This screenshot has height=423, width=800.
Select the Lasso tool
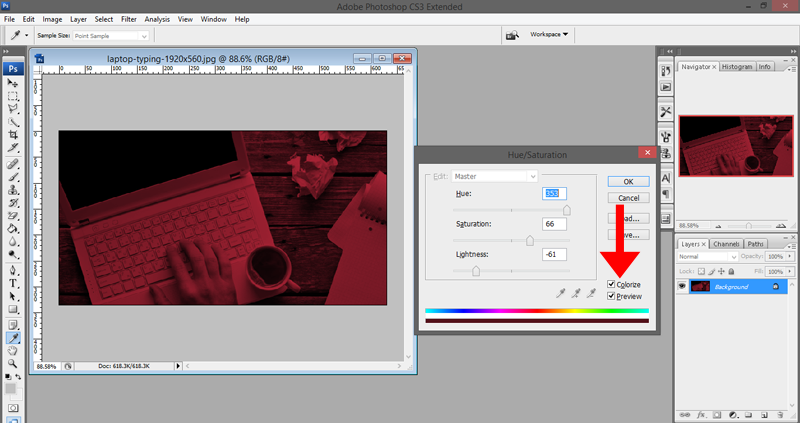(x=13, y=109)
